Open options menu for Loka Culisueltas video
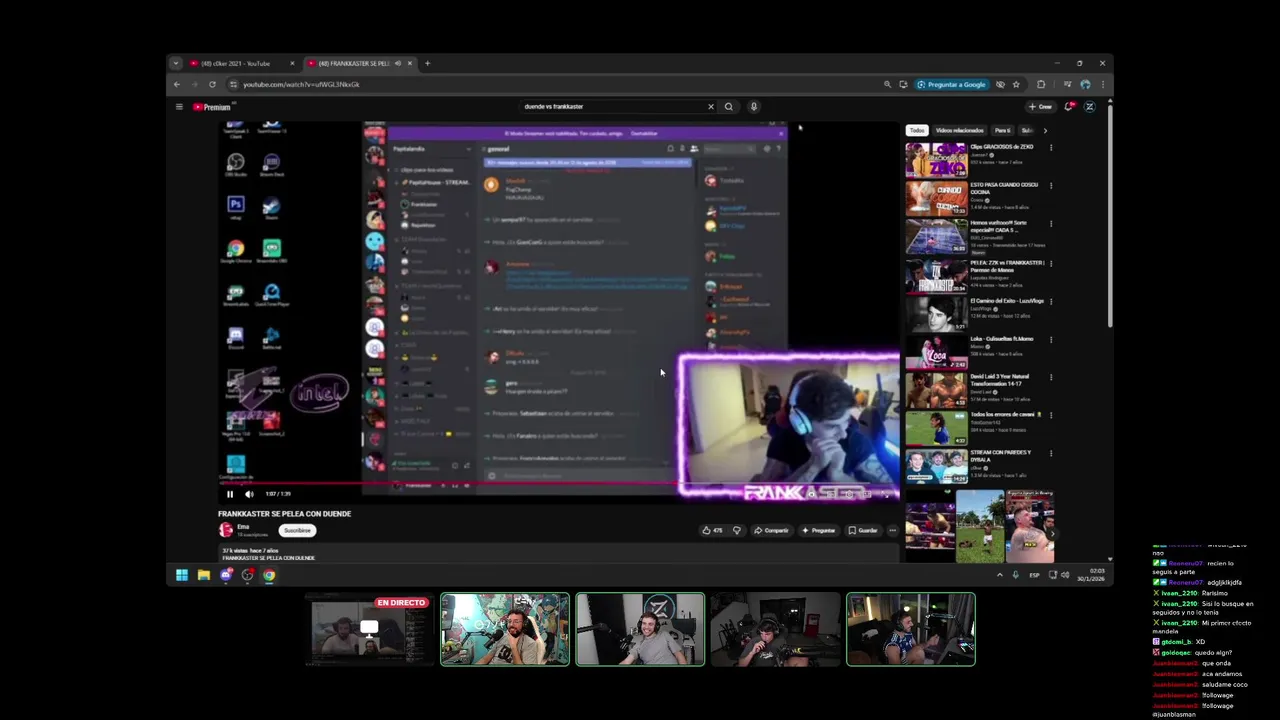This screenshot has height=720, width=1280. 1051,339
